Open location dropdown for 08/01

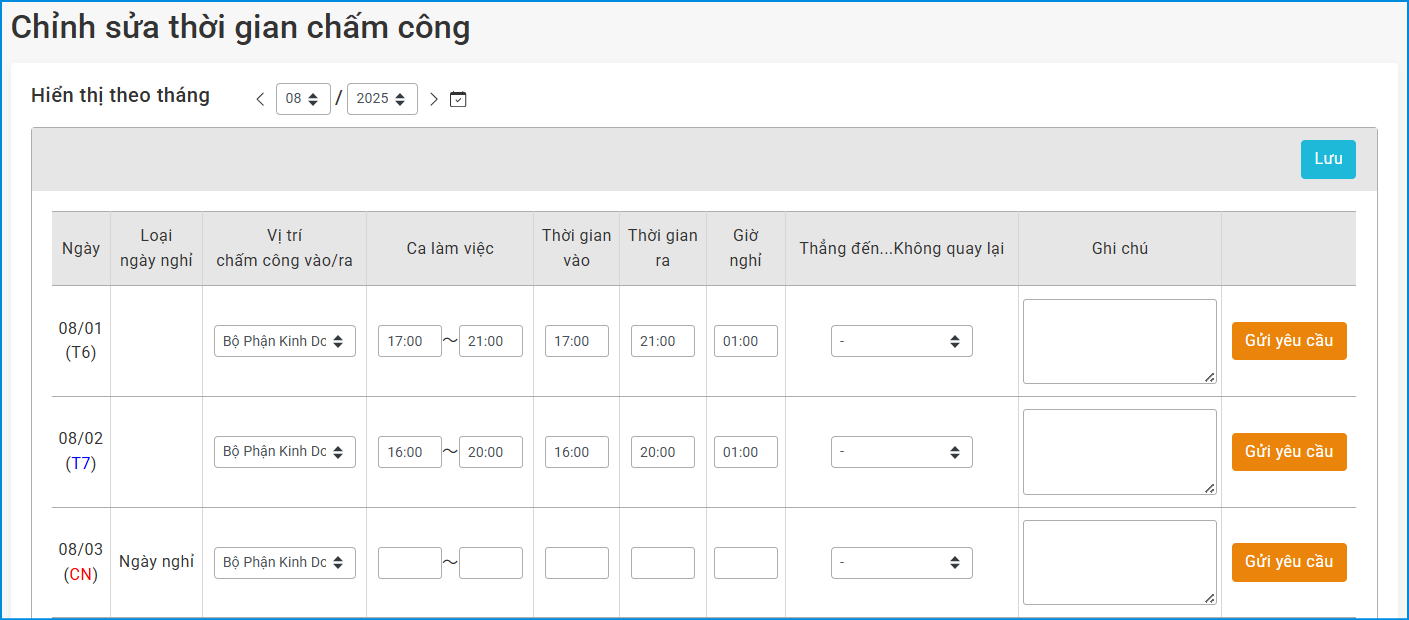(284, 341)
